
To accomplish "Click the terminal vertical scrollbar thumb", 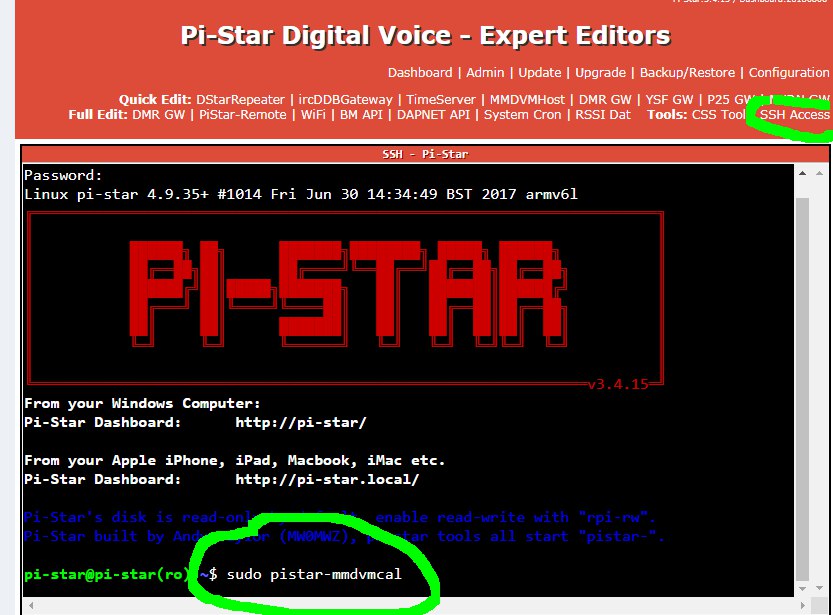I will [x=802, y=389].
